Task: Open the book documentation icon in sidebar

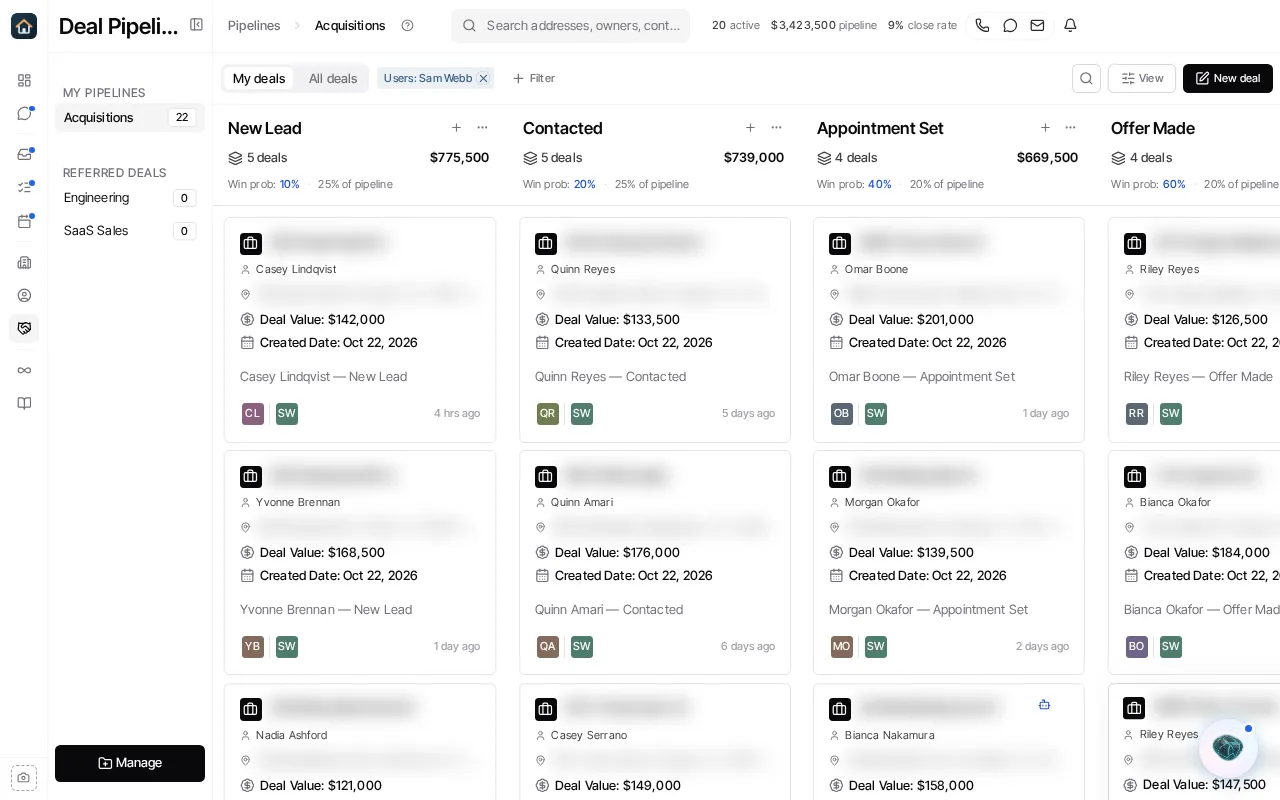Action: coord(24,403)
